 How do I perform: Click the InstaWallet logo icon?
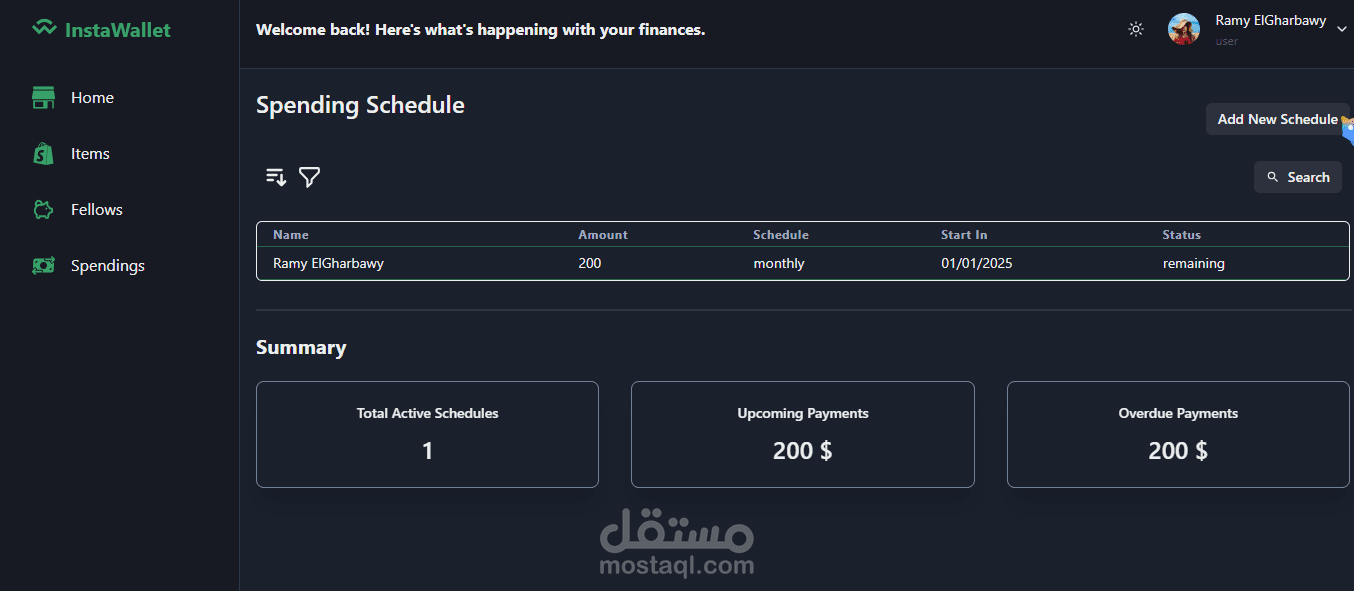coord(44,29)
